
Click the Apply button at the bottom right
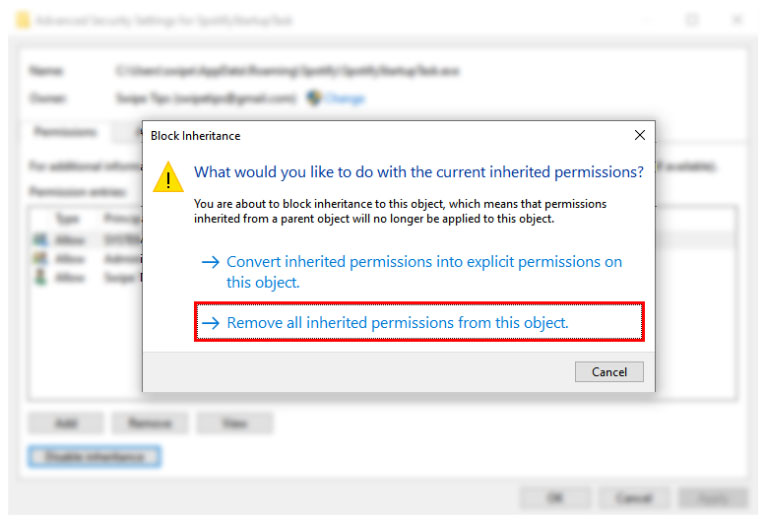(713, 497)
